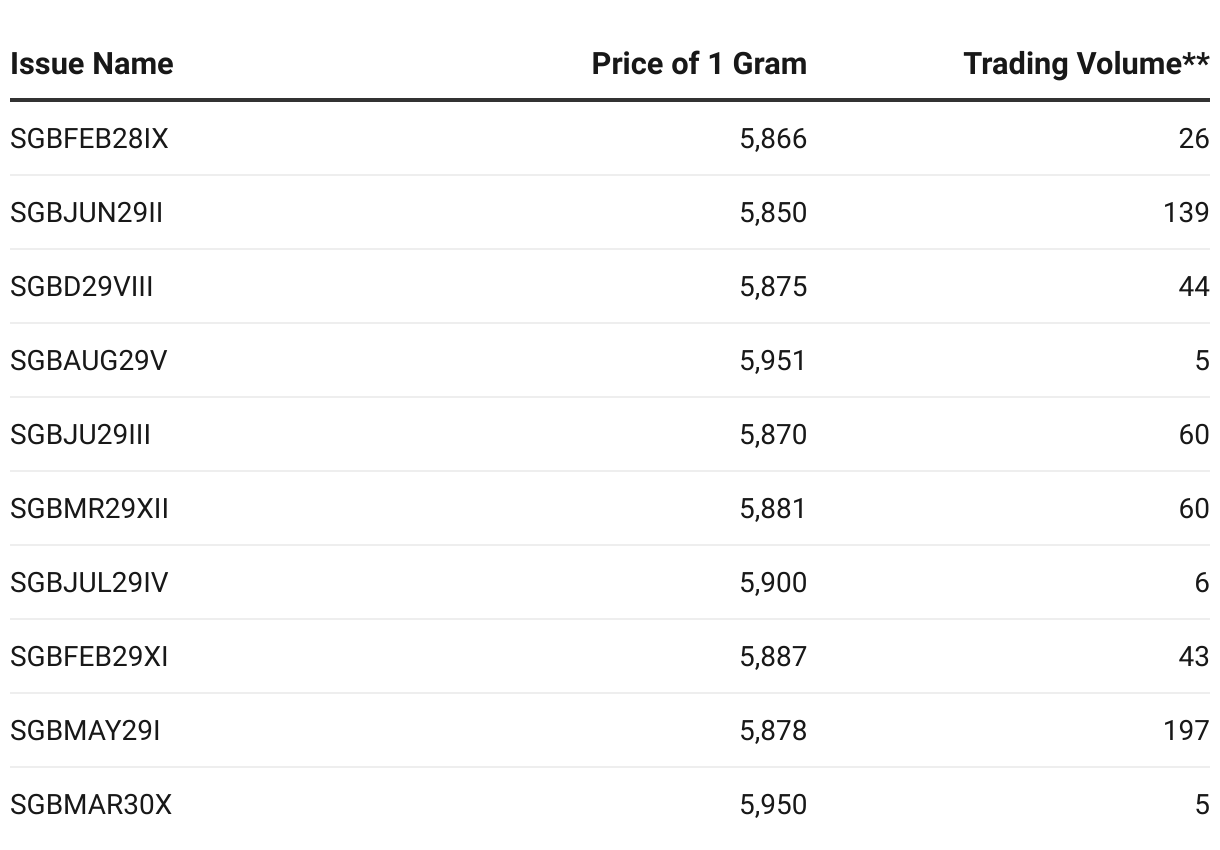This screenshot has height=850, width=1220.
Task: Select the SGBAUG29V issue name
Action: [88, 361]
